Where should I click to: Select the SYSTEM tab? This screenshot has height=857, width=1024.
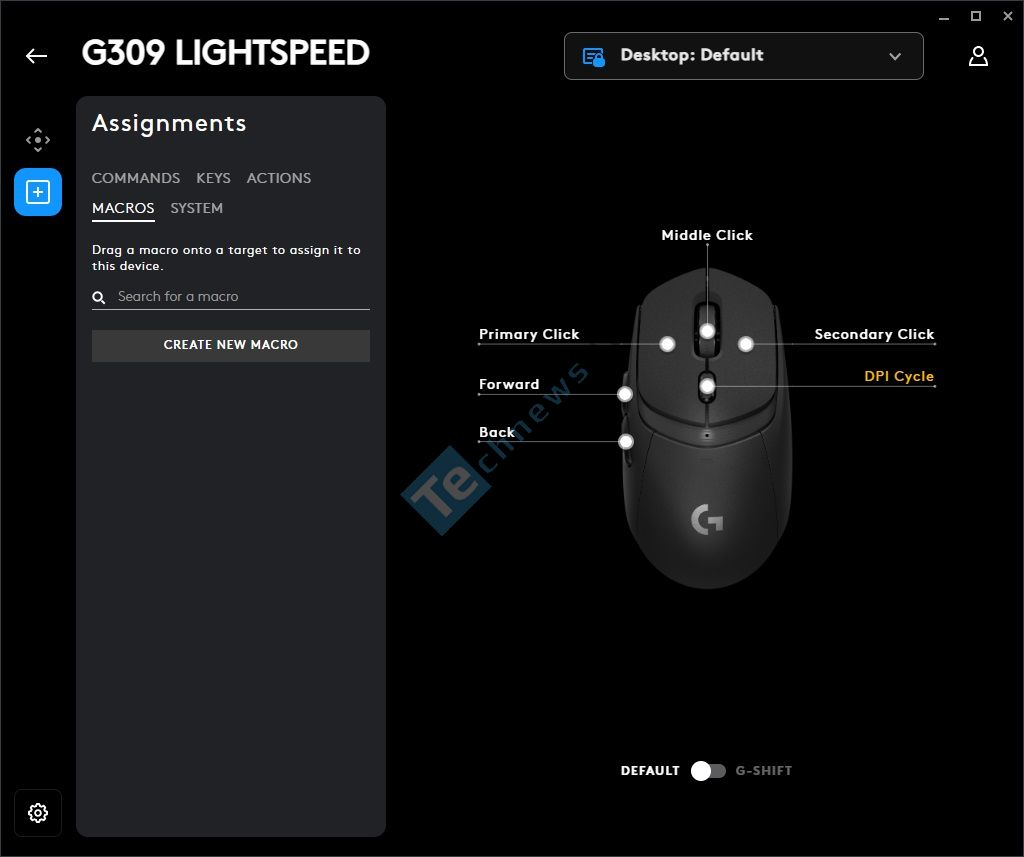197,208
